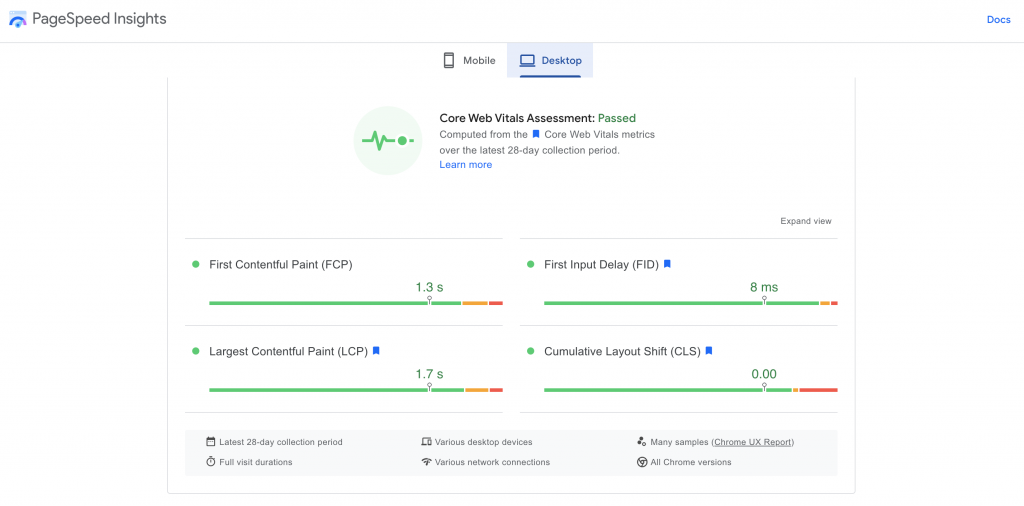Switch to the Mobile tab
The width and height of the screenshot is (1024, 506).
(469, 61)
